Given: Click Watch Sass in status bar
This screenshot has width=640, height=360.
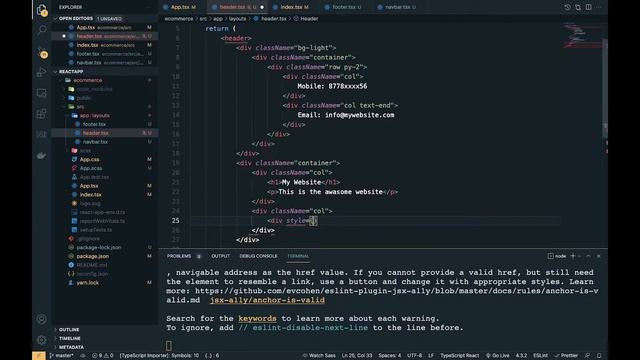Looking at the screenshot, I should (x=319, y=356).
